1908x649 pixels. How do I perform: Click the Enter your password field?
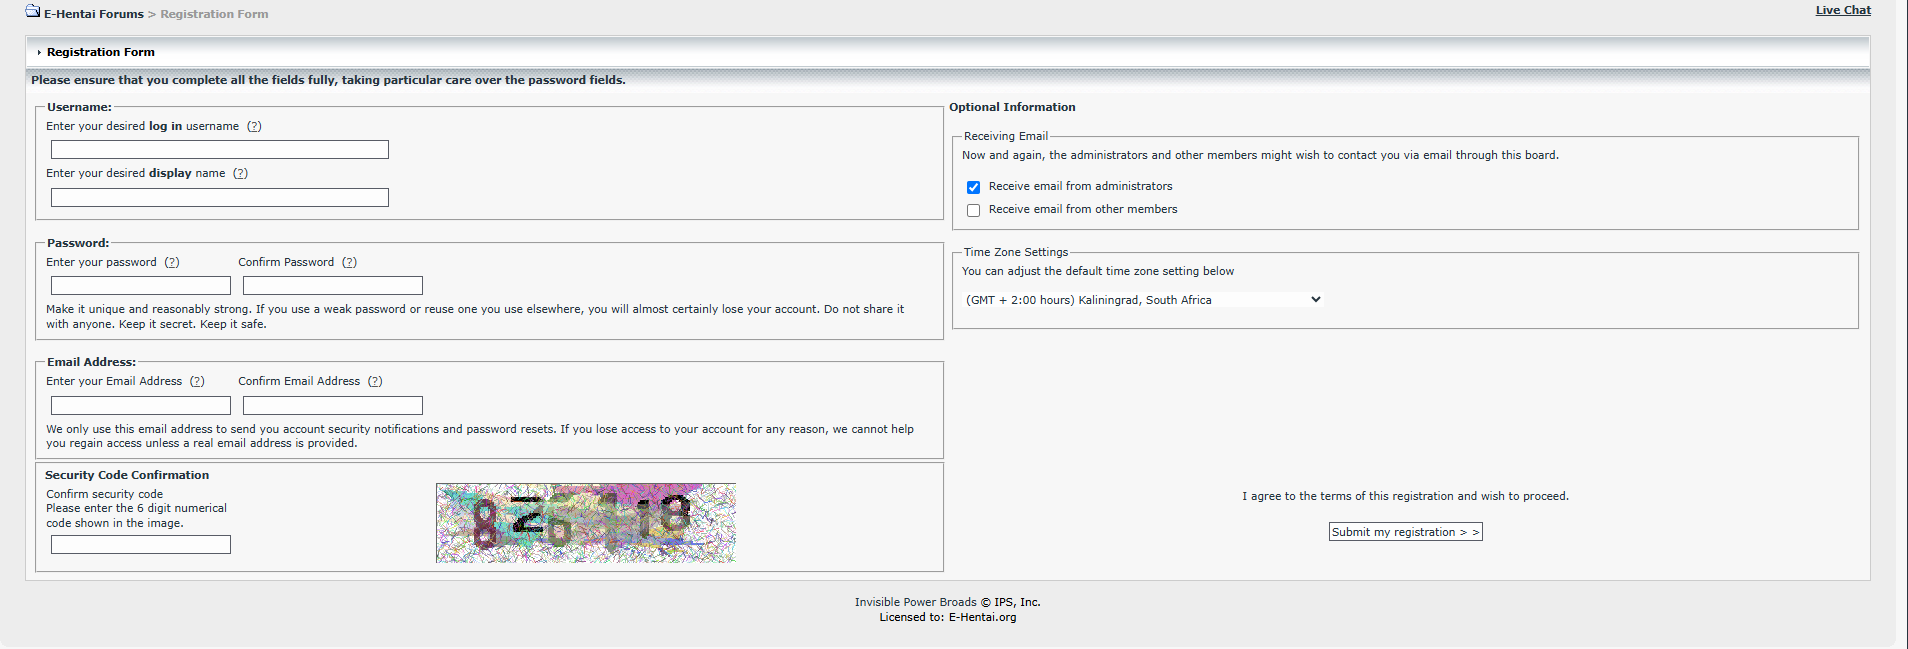point(141,286)
